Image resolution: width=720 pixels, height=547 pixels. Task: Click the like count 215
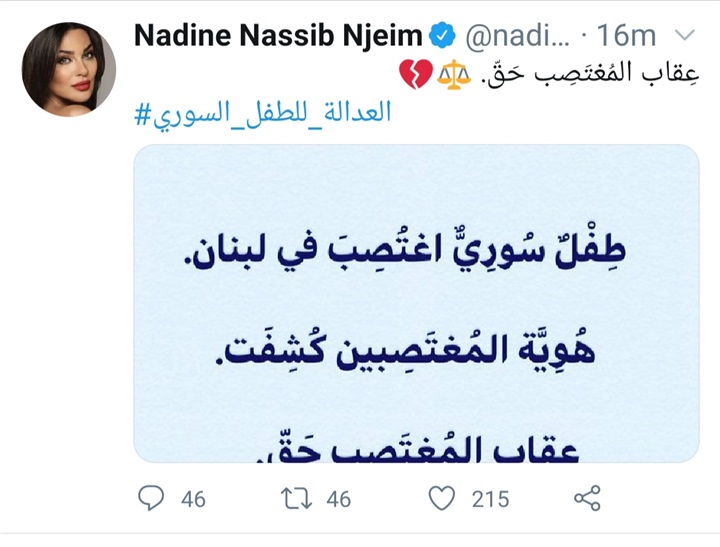[x=490, y=498]
